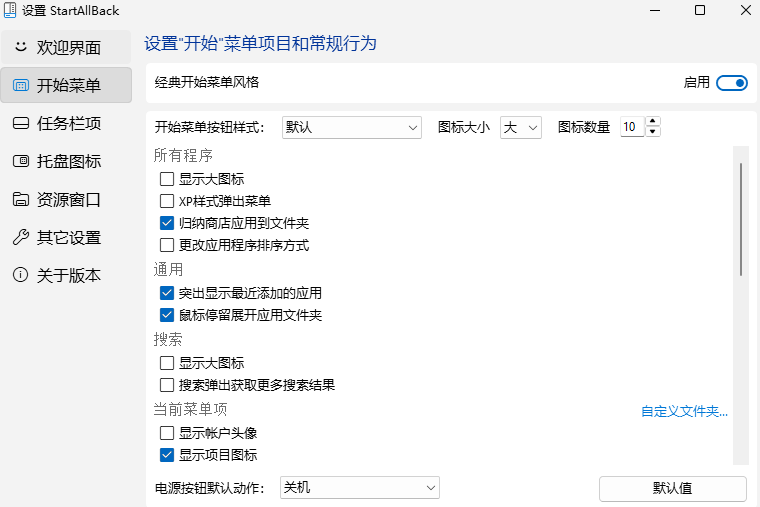Click the 托盘图标 sidebar icon
Image resolution: width=760 pixels, height=507 pixels.
(x=20, y=161)
